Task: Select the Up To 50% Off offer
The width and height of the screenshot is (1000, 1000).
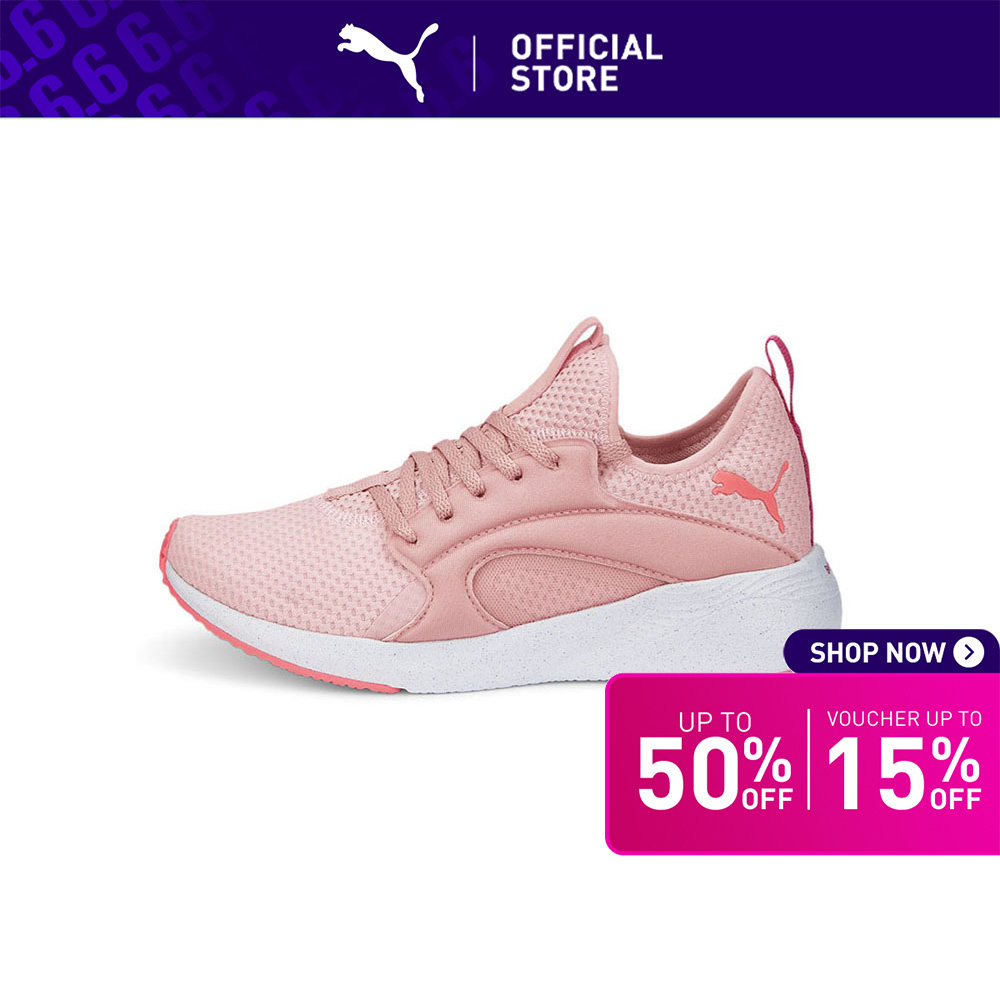Action: pyautogui.click(x=715, y=760)
